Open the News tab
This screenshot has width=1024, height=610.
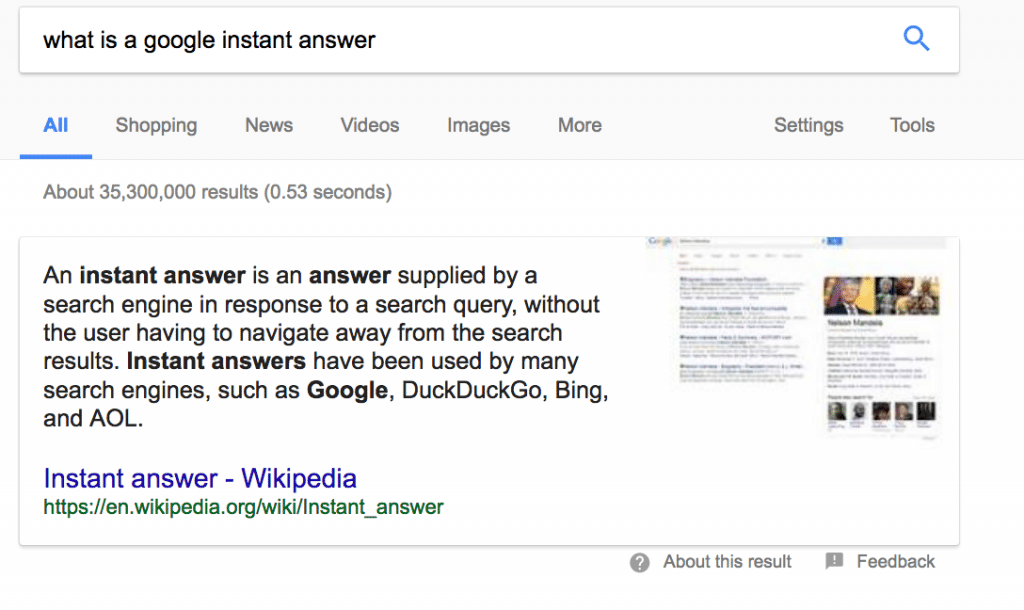coord(269,125)
